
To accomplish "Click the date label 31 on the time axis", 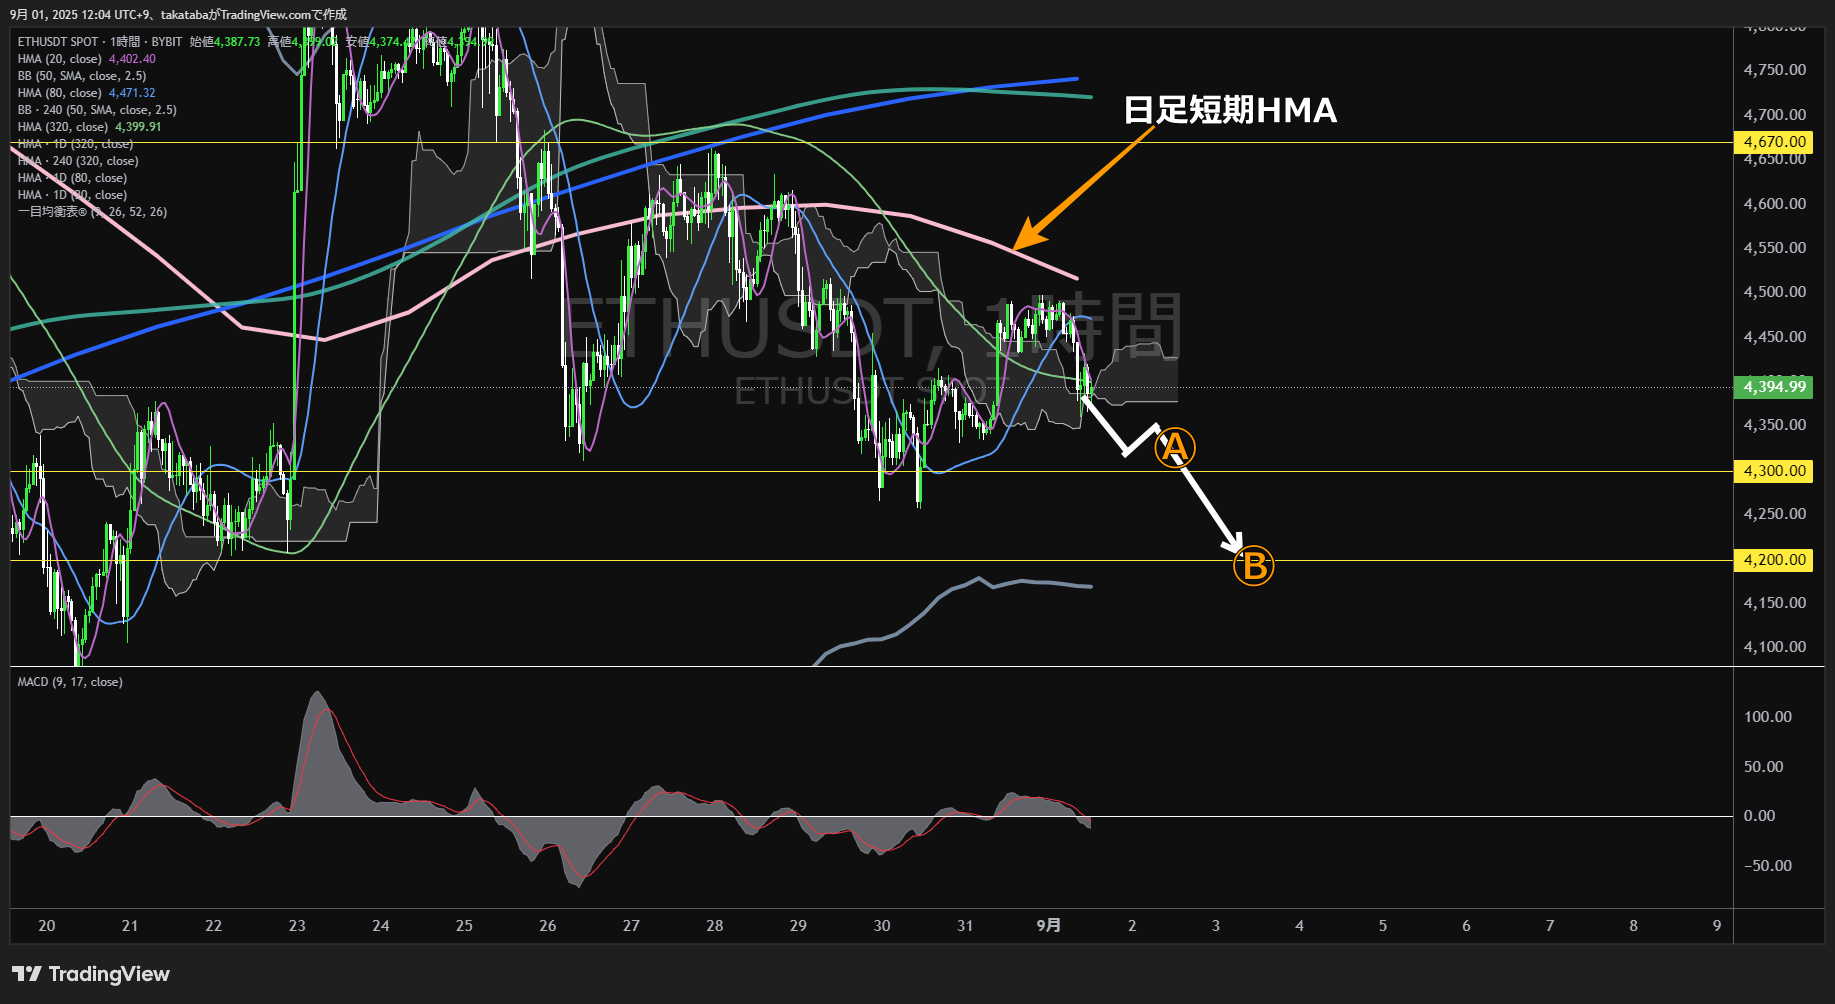I will pyautogui.click(x=965, y=926).
